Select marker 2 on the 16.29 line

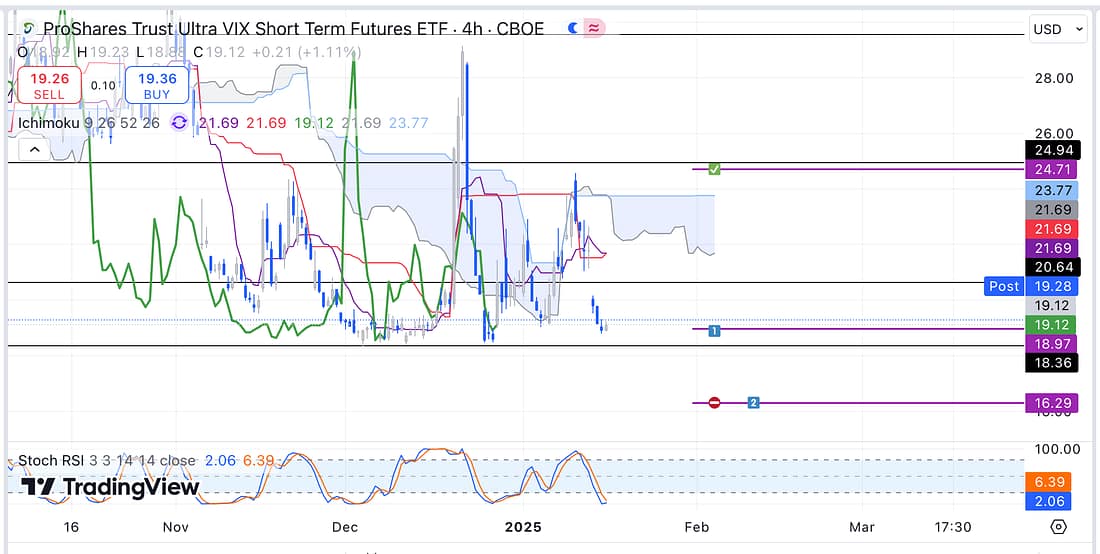(x=754, y=402)
